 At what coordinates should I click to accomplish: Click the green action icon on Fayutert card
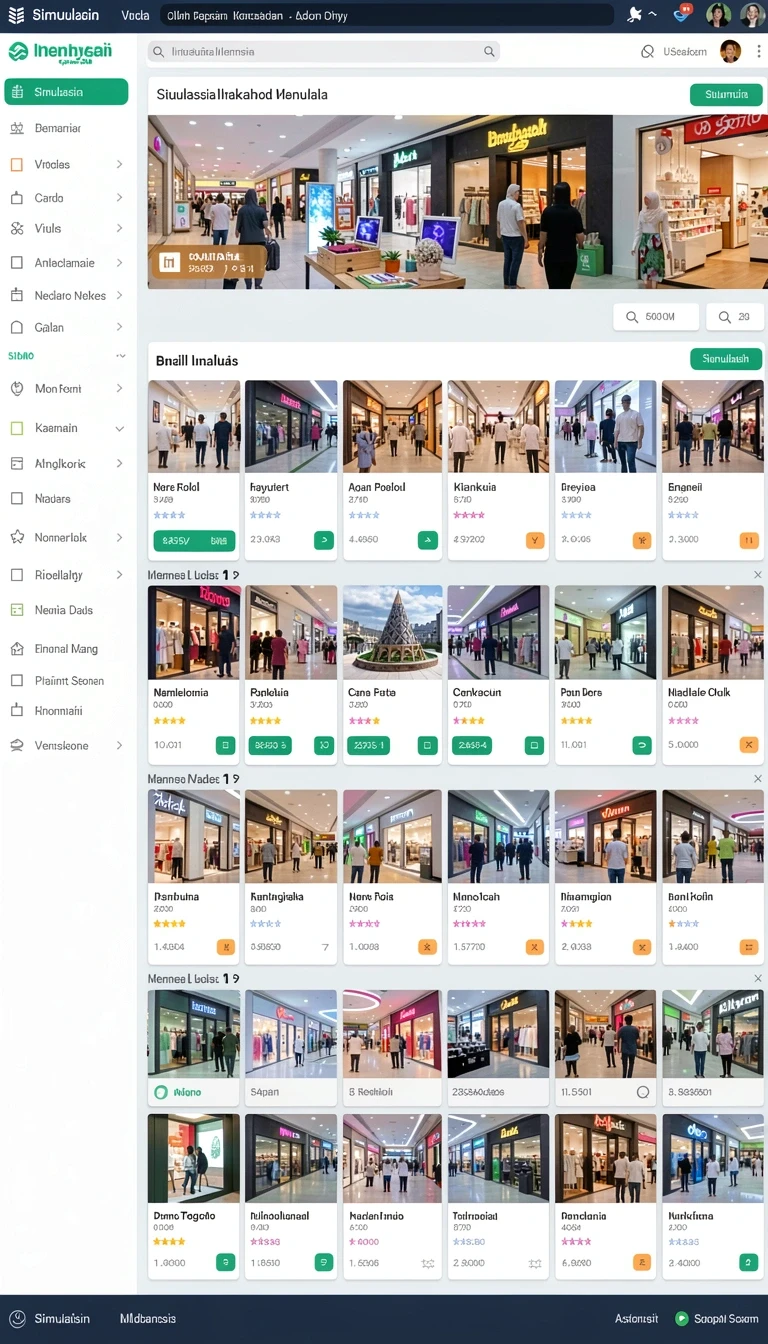coord(324,540)
